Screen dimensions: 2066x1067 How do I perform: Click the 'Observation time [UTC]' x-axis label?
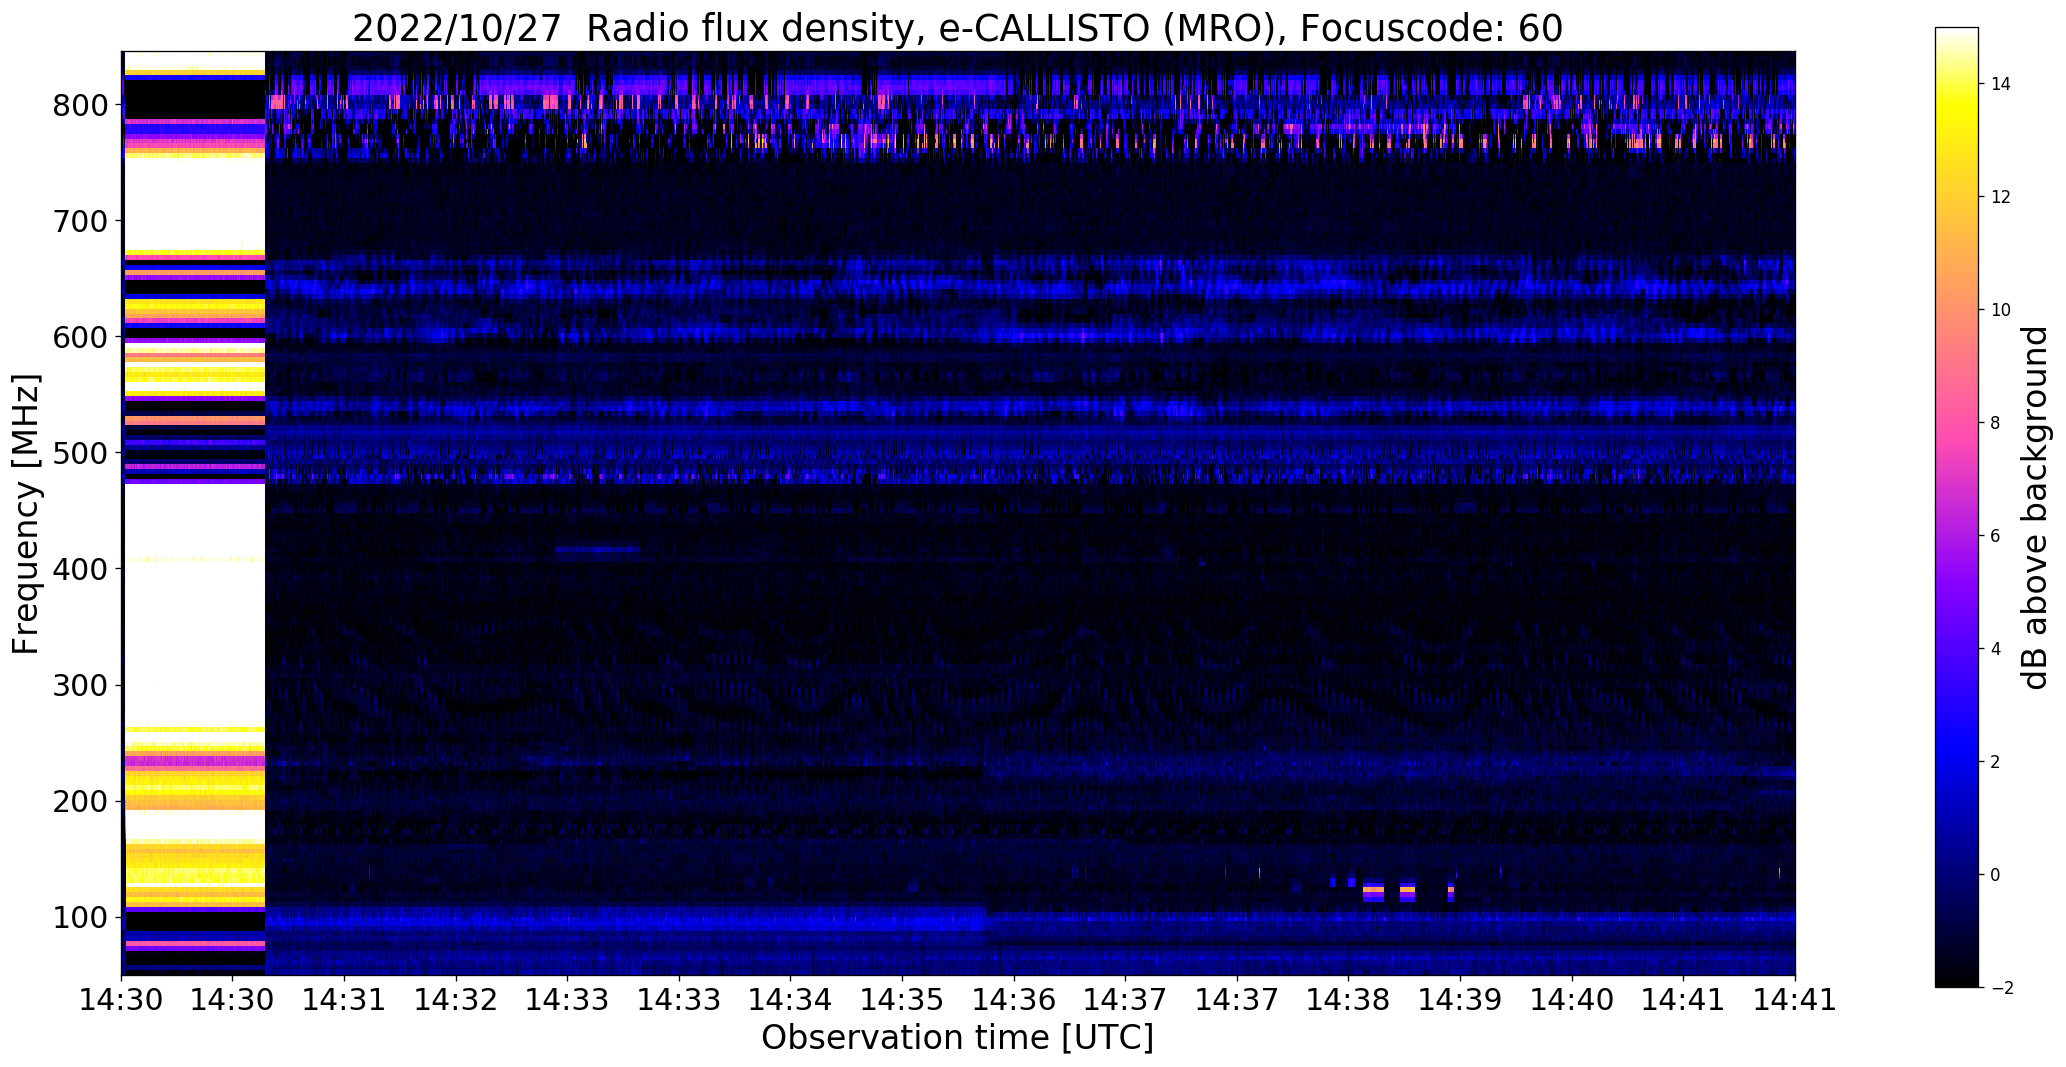point(957,1038)
